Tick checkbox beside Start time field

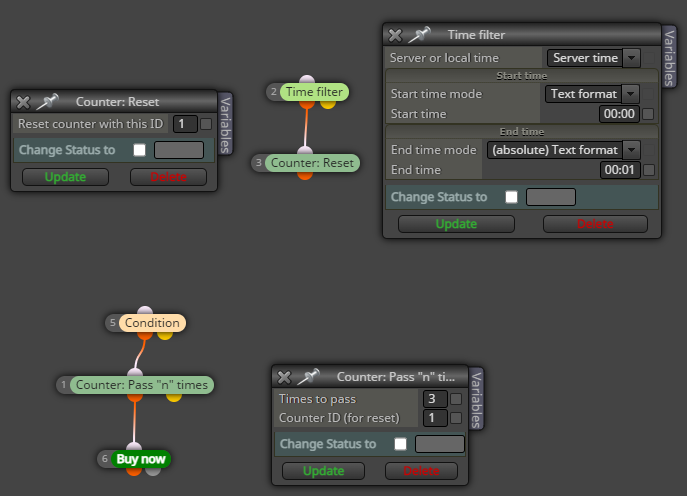pyautogui.click(x=648, y=114)
